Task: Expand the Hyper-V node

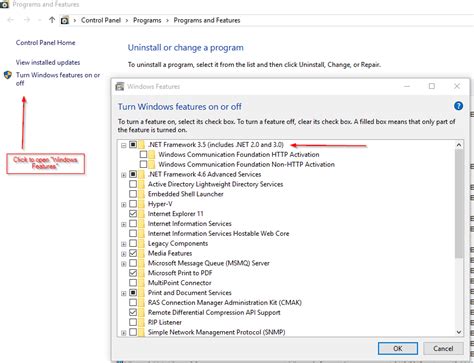Action: (124, 205)
